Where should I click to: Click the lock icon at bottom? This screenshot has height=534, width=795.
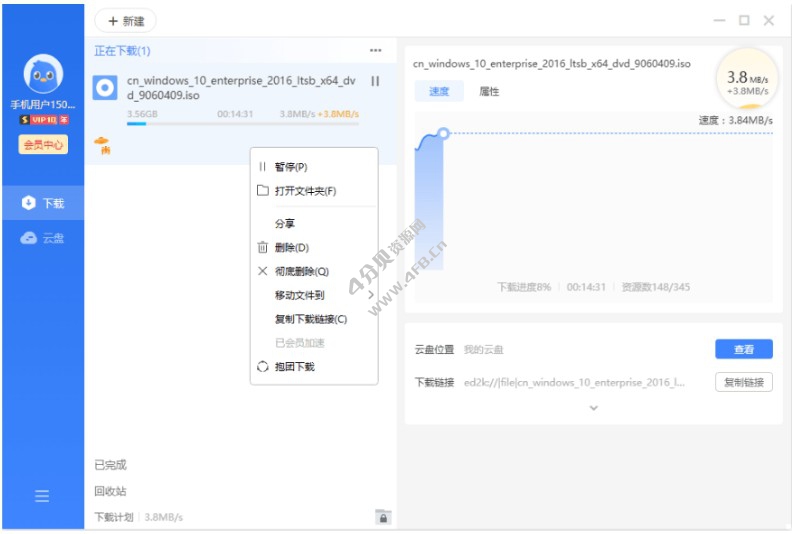[x=383, y=517]
